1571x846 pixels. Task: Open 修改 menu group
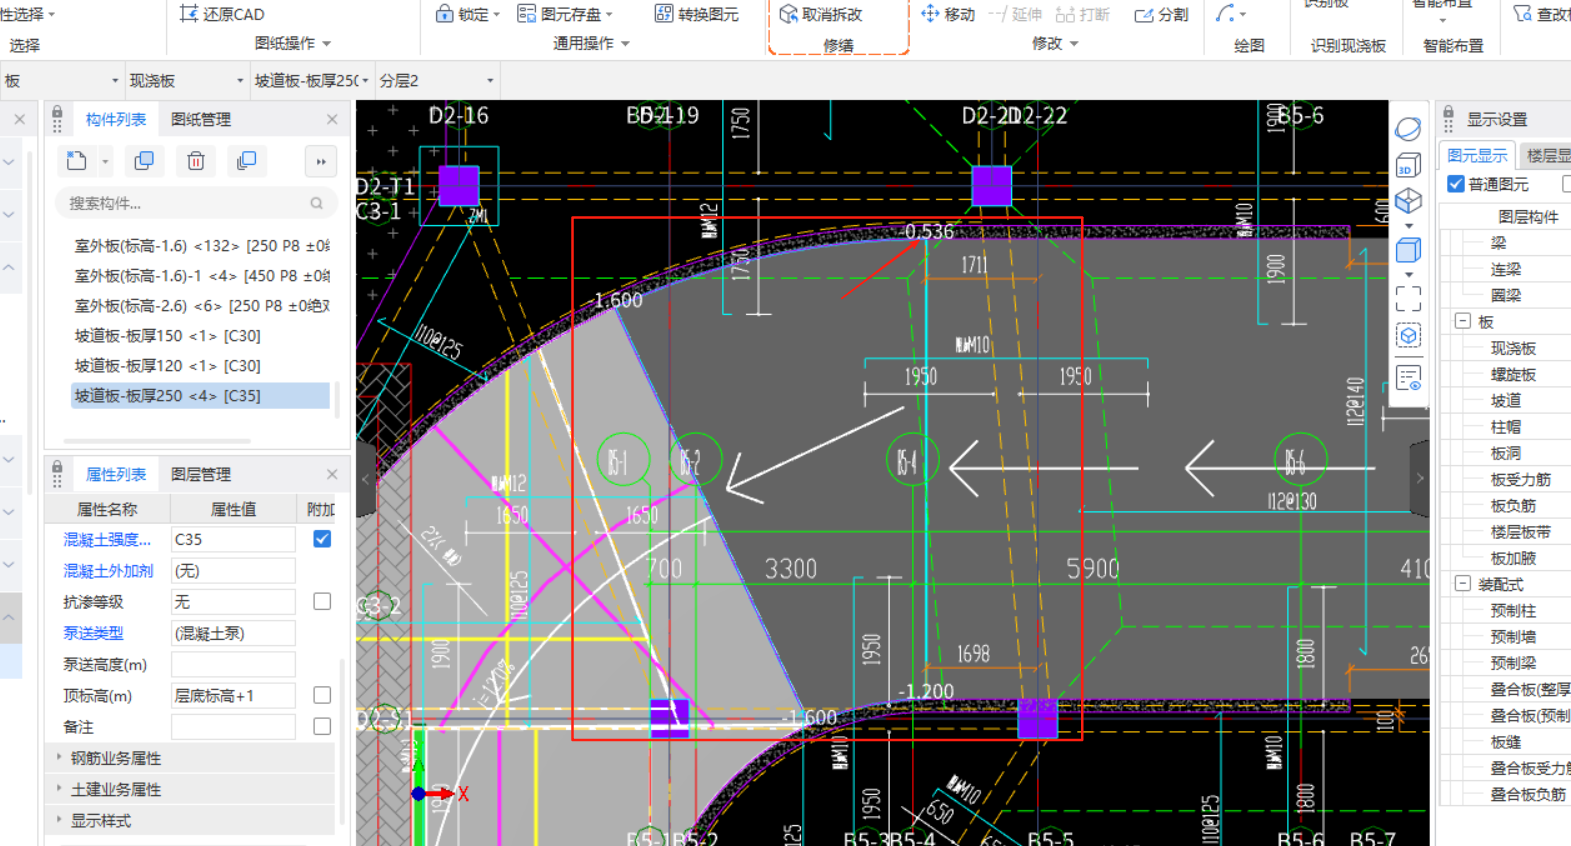pos(1055,43)
